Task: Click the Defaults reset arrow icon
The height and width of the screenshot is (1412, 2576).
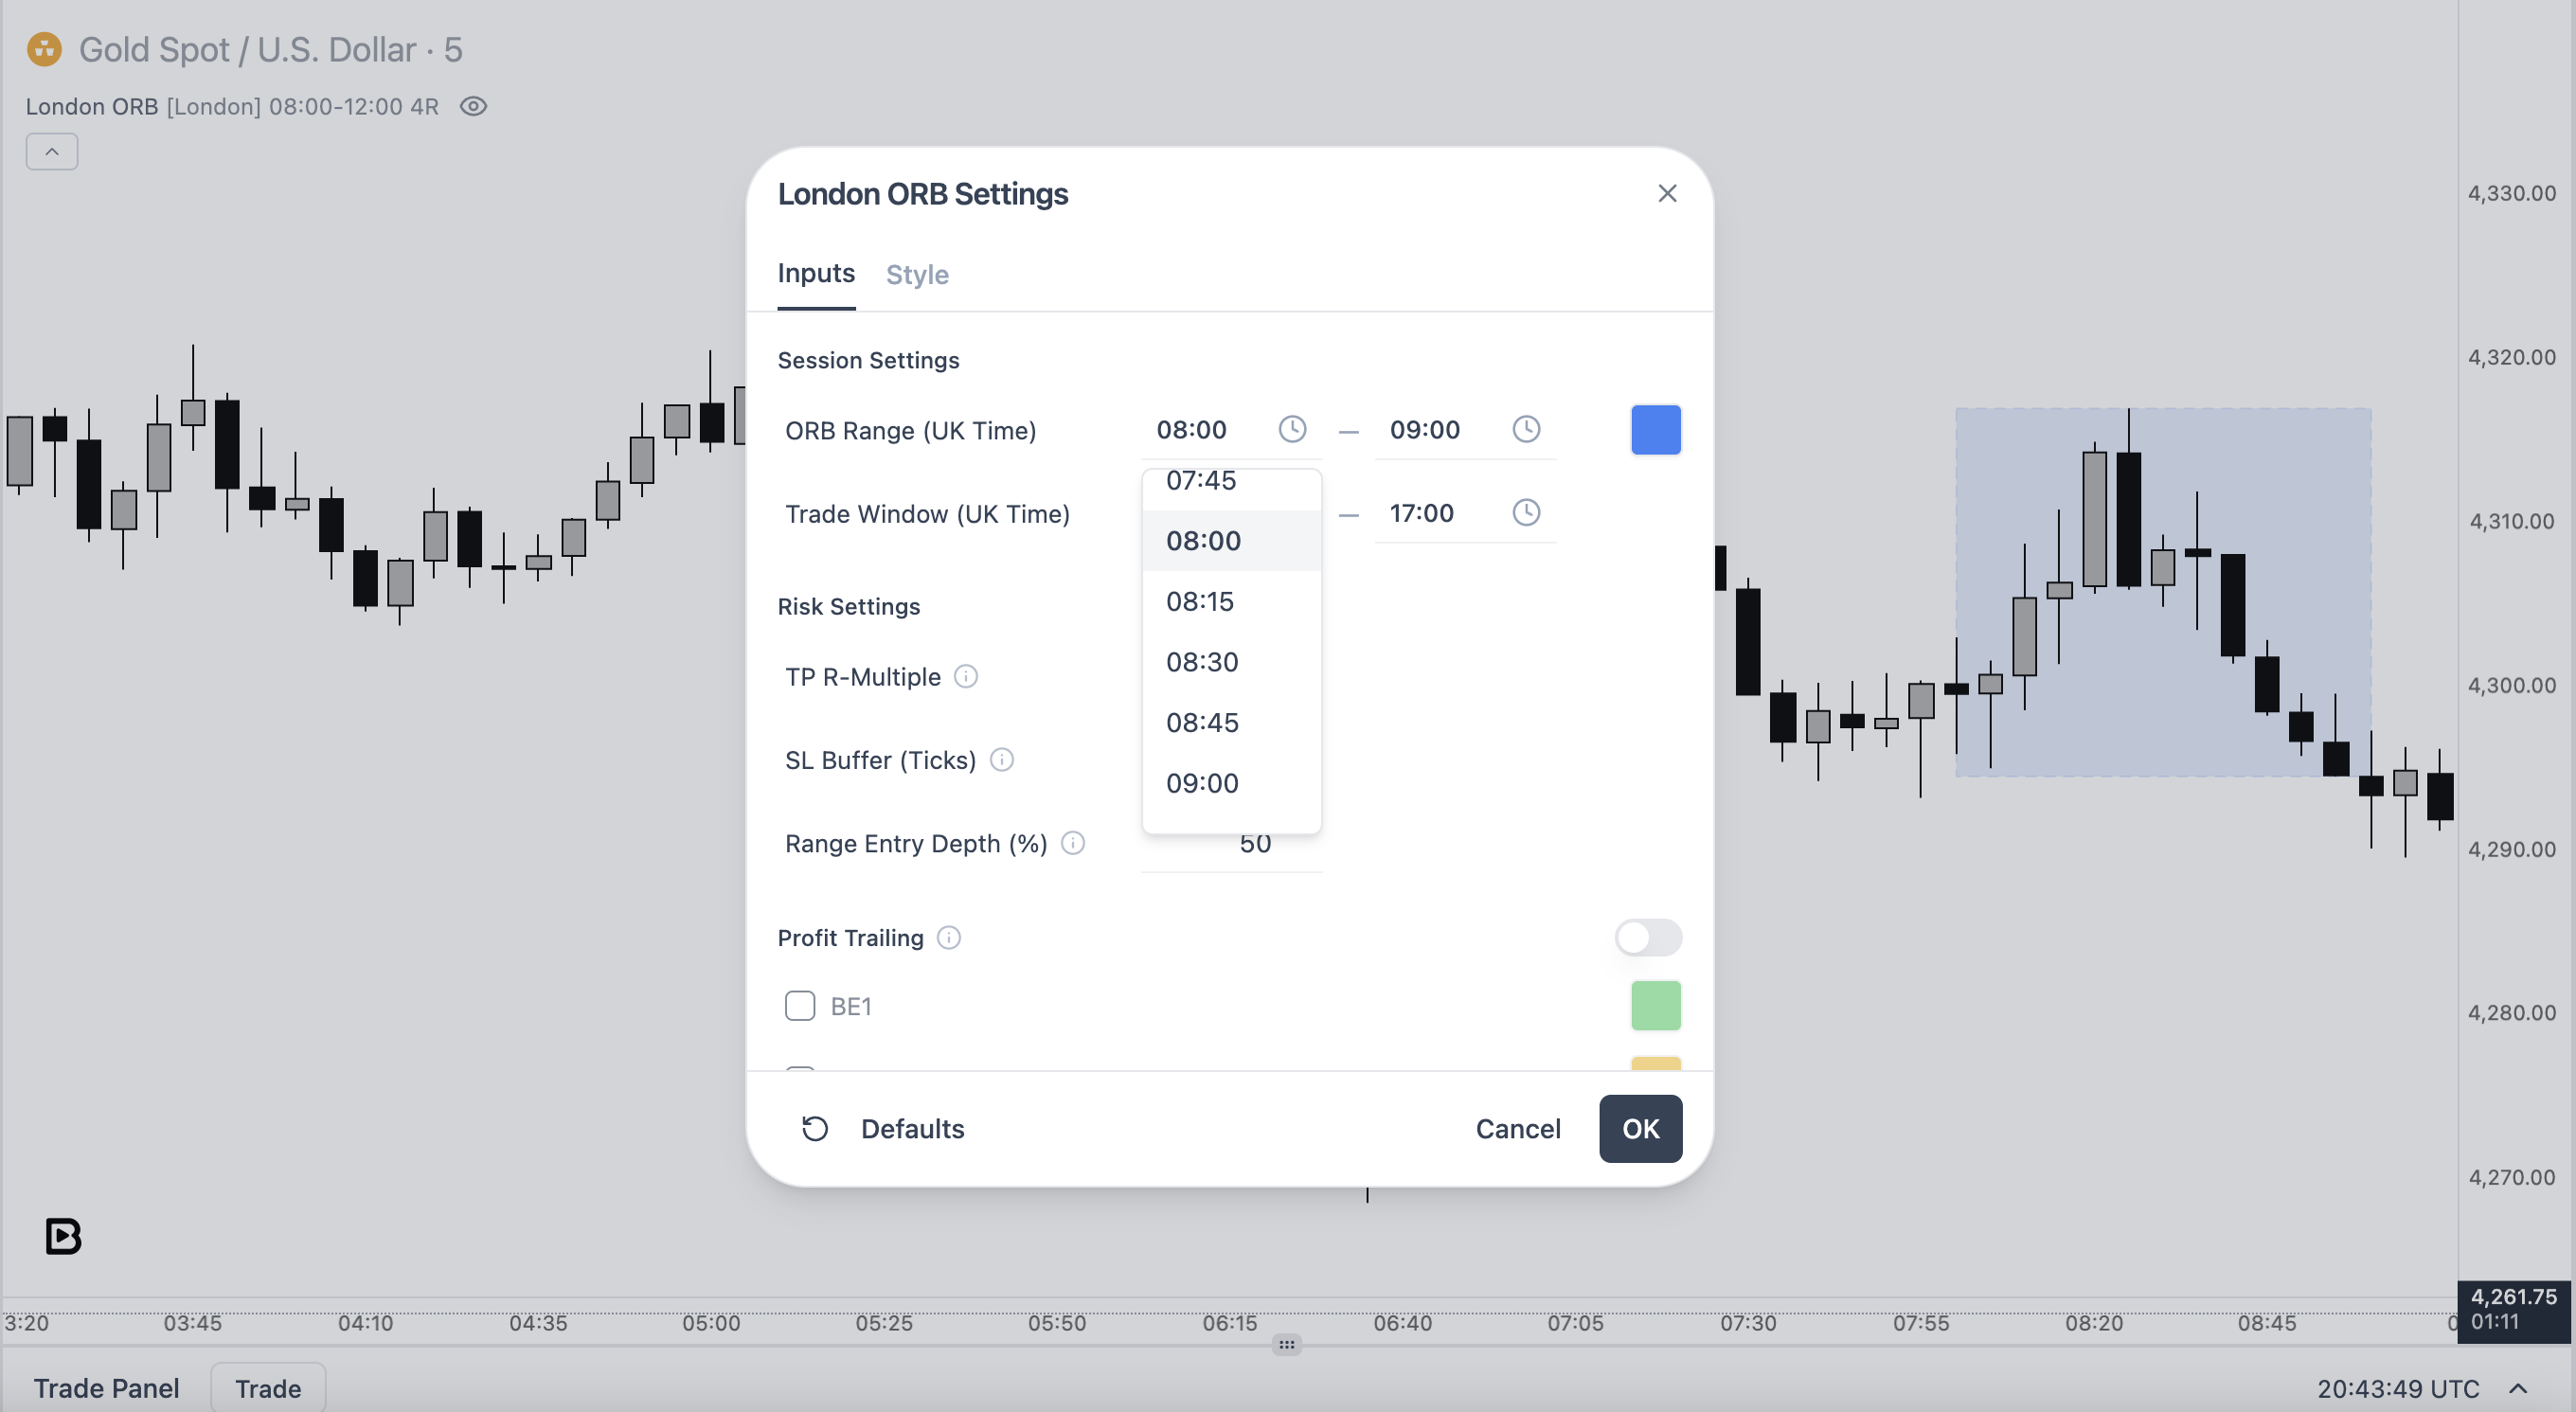Action: [815, 1129]
